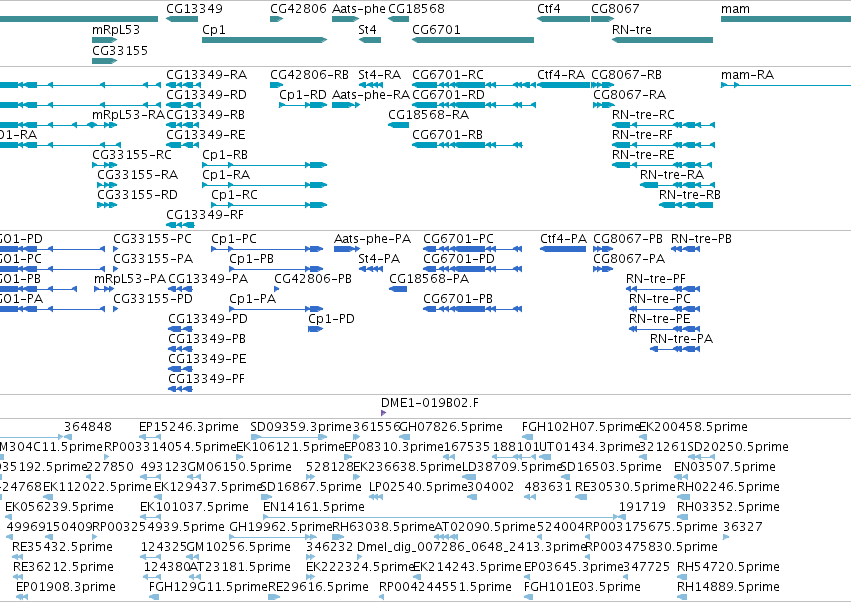Select the LD38709.5prime EST label
This screenshot has width=851, height=602.
(511, 467)
